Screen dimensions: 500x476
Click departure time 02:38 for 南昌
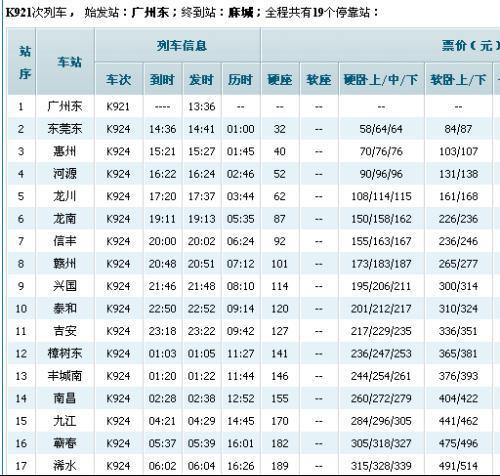201,399
